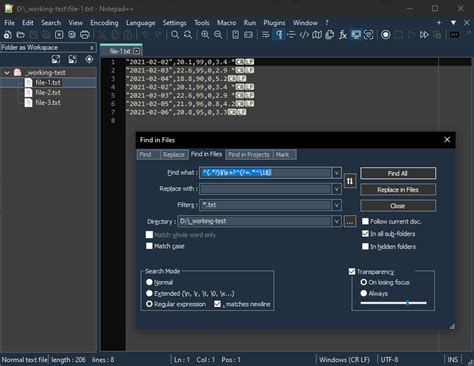Image resolution: width=474 pixels, height=366 pixels.
Task: Switch to the Find in Projects tab
Action: 249,155
